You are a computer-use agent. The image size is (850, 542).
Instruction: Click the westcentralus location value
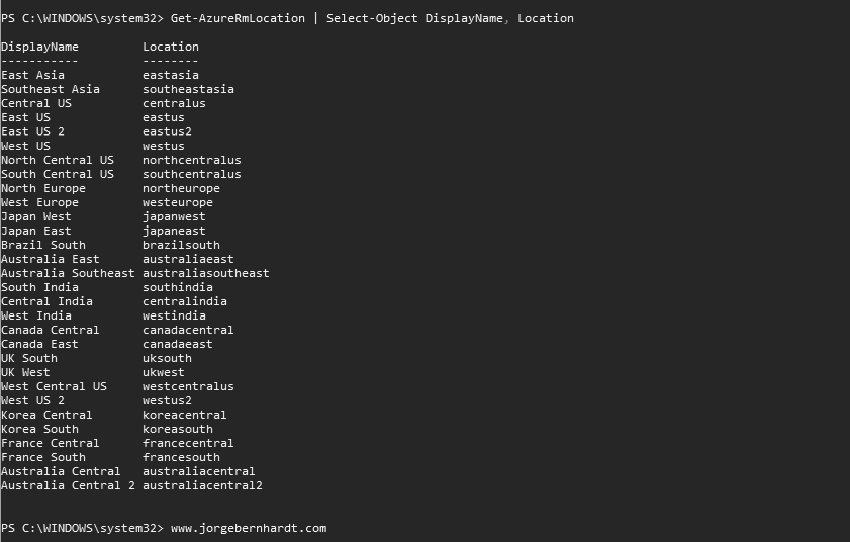188,386
